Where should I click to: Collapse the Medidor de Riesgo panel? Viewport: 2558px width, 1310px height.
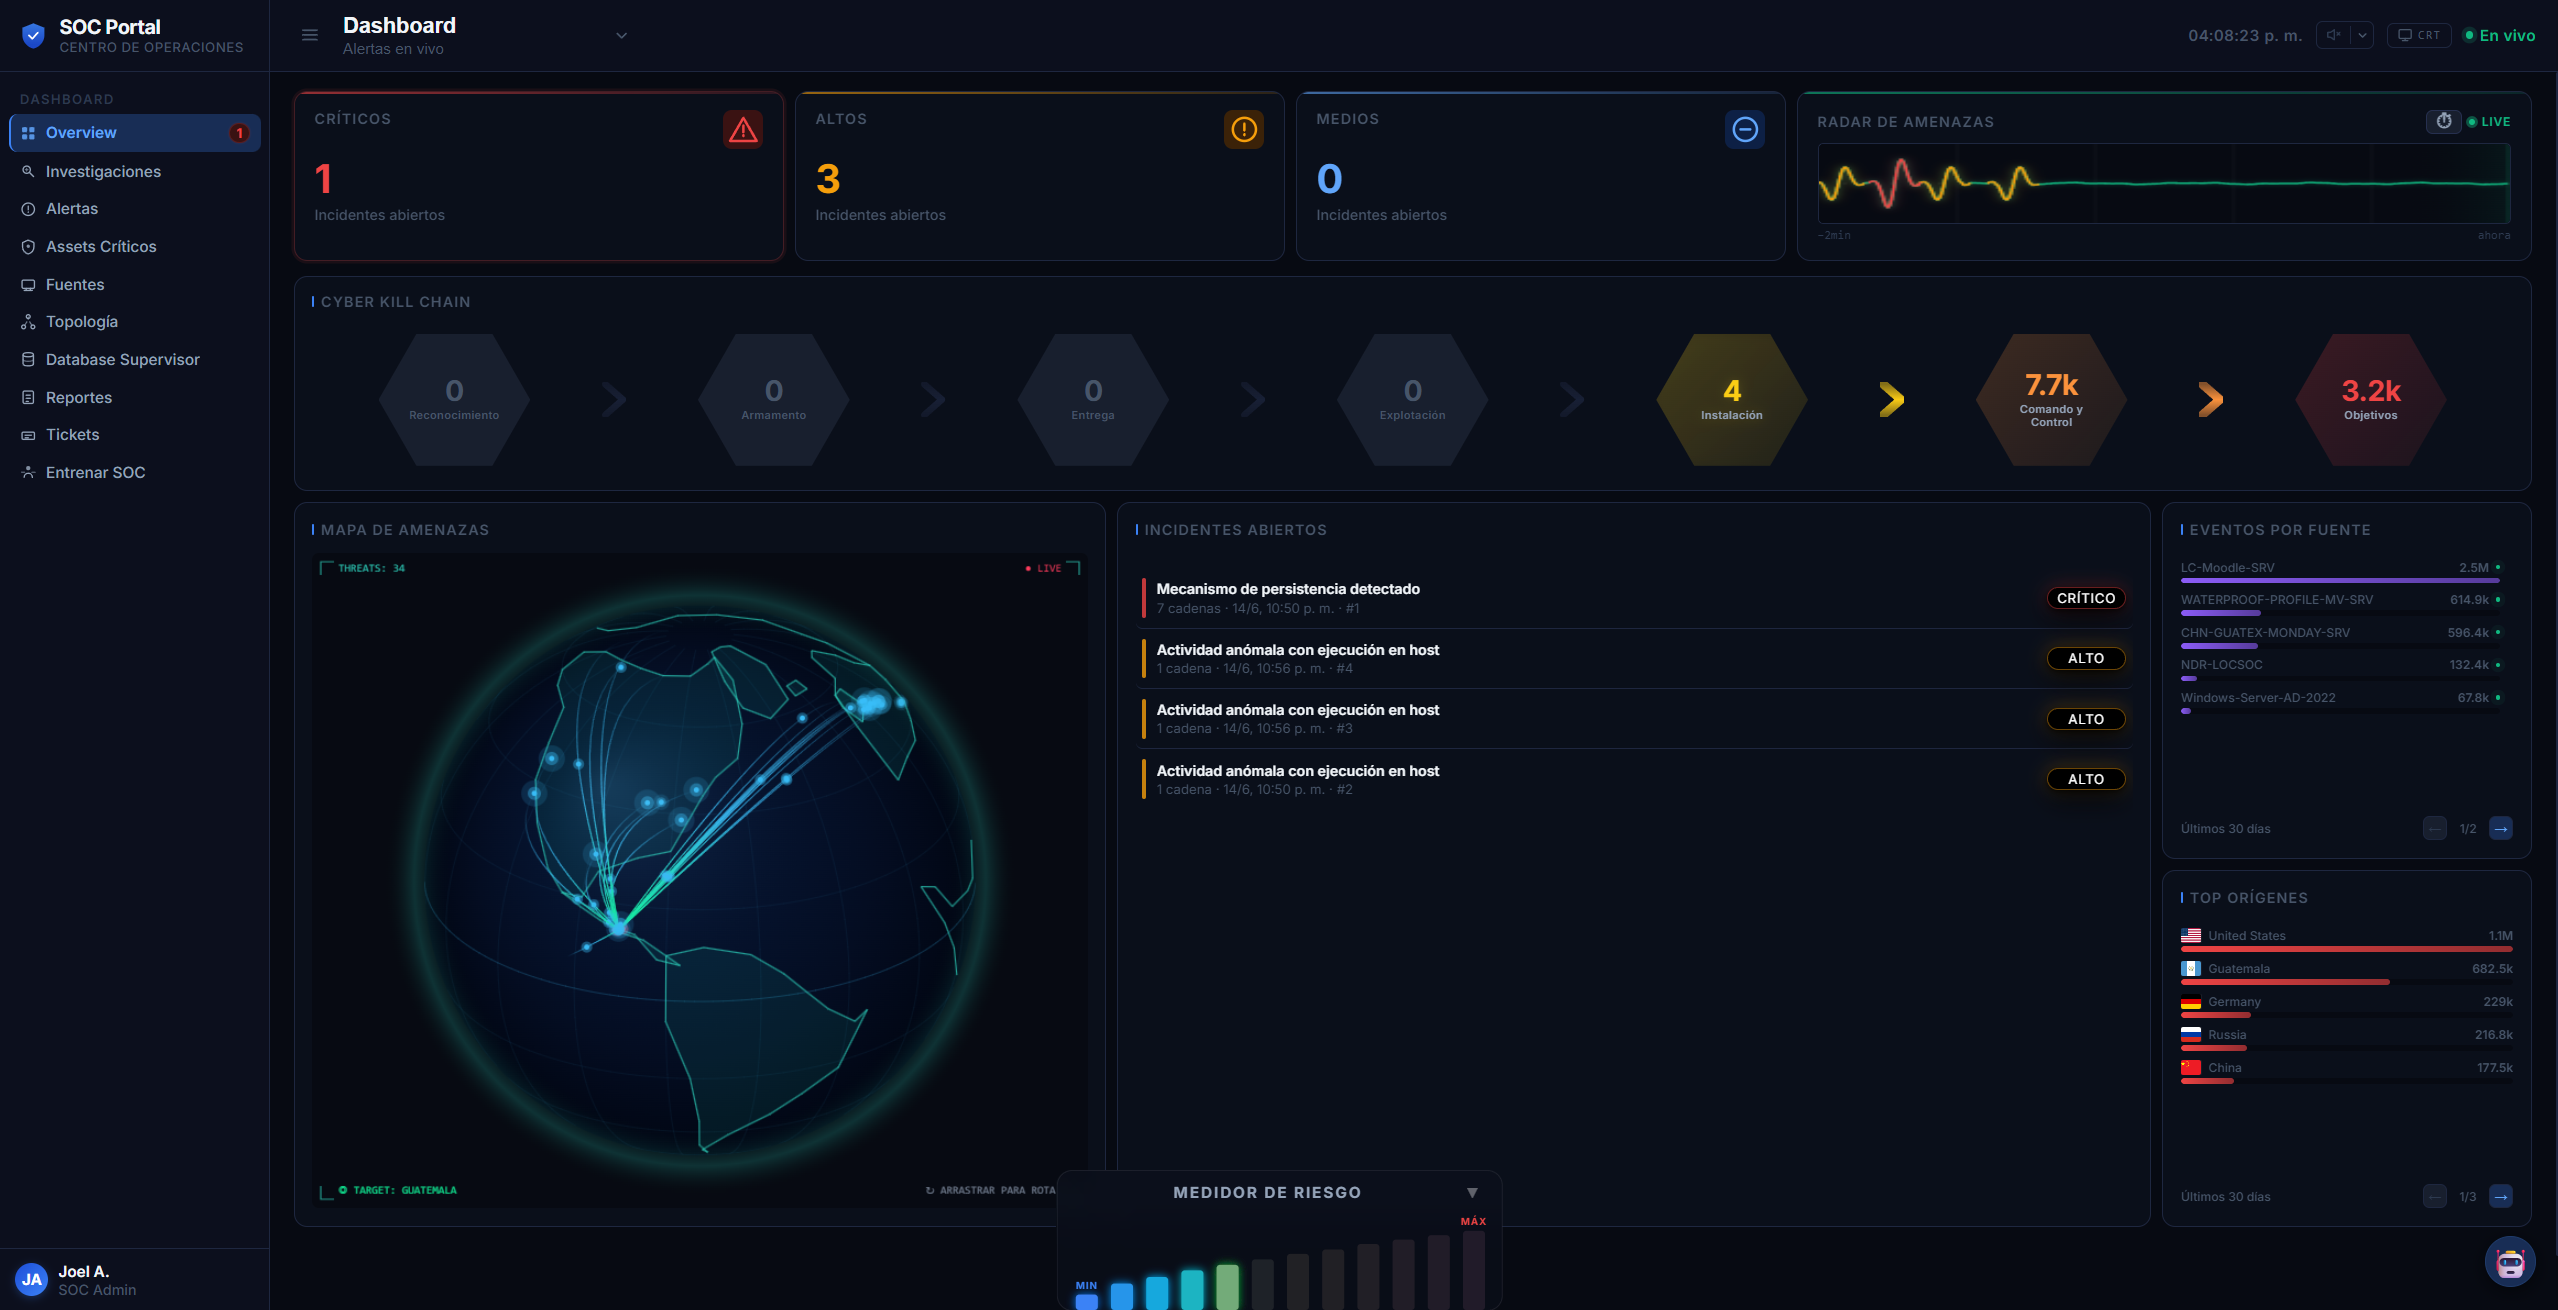coord(1472,1192)
